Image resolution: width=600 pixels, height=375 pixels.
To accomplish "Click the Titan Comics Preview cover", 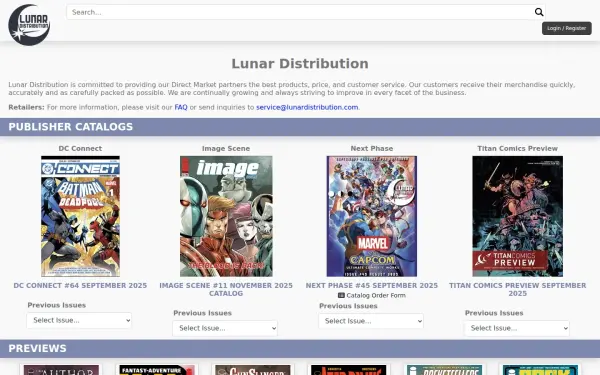I will coord(517,216).
